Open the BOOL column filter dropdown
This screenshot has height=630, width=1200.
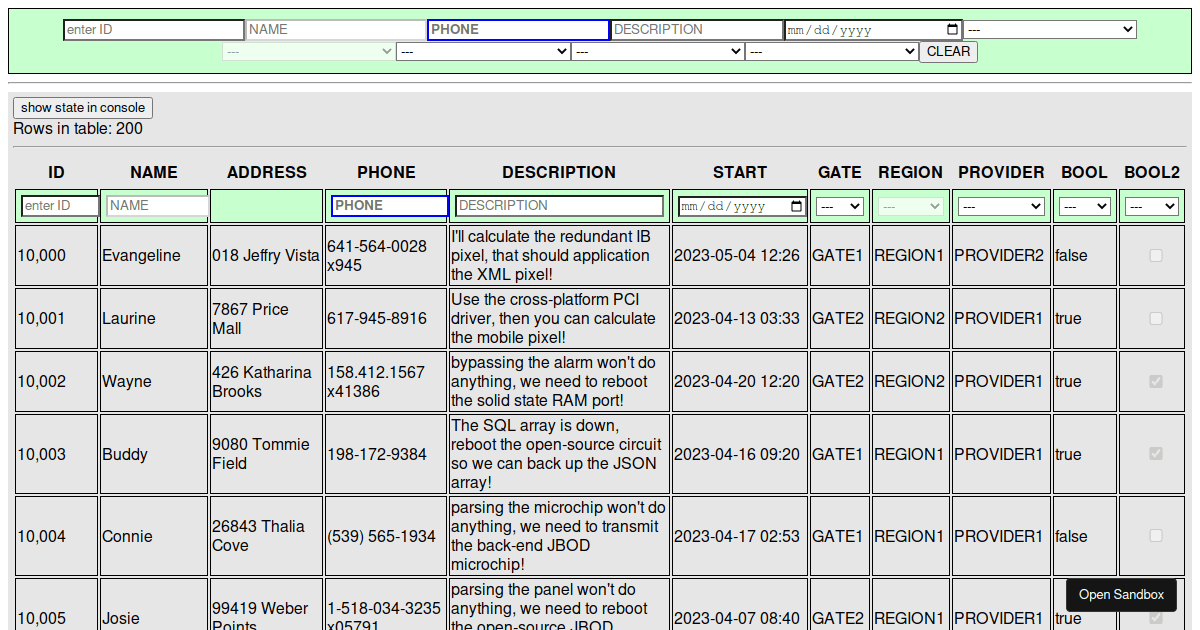(x=1084, y=207)
